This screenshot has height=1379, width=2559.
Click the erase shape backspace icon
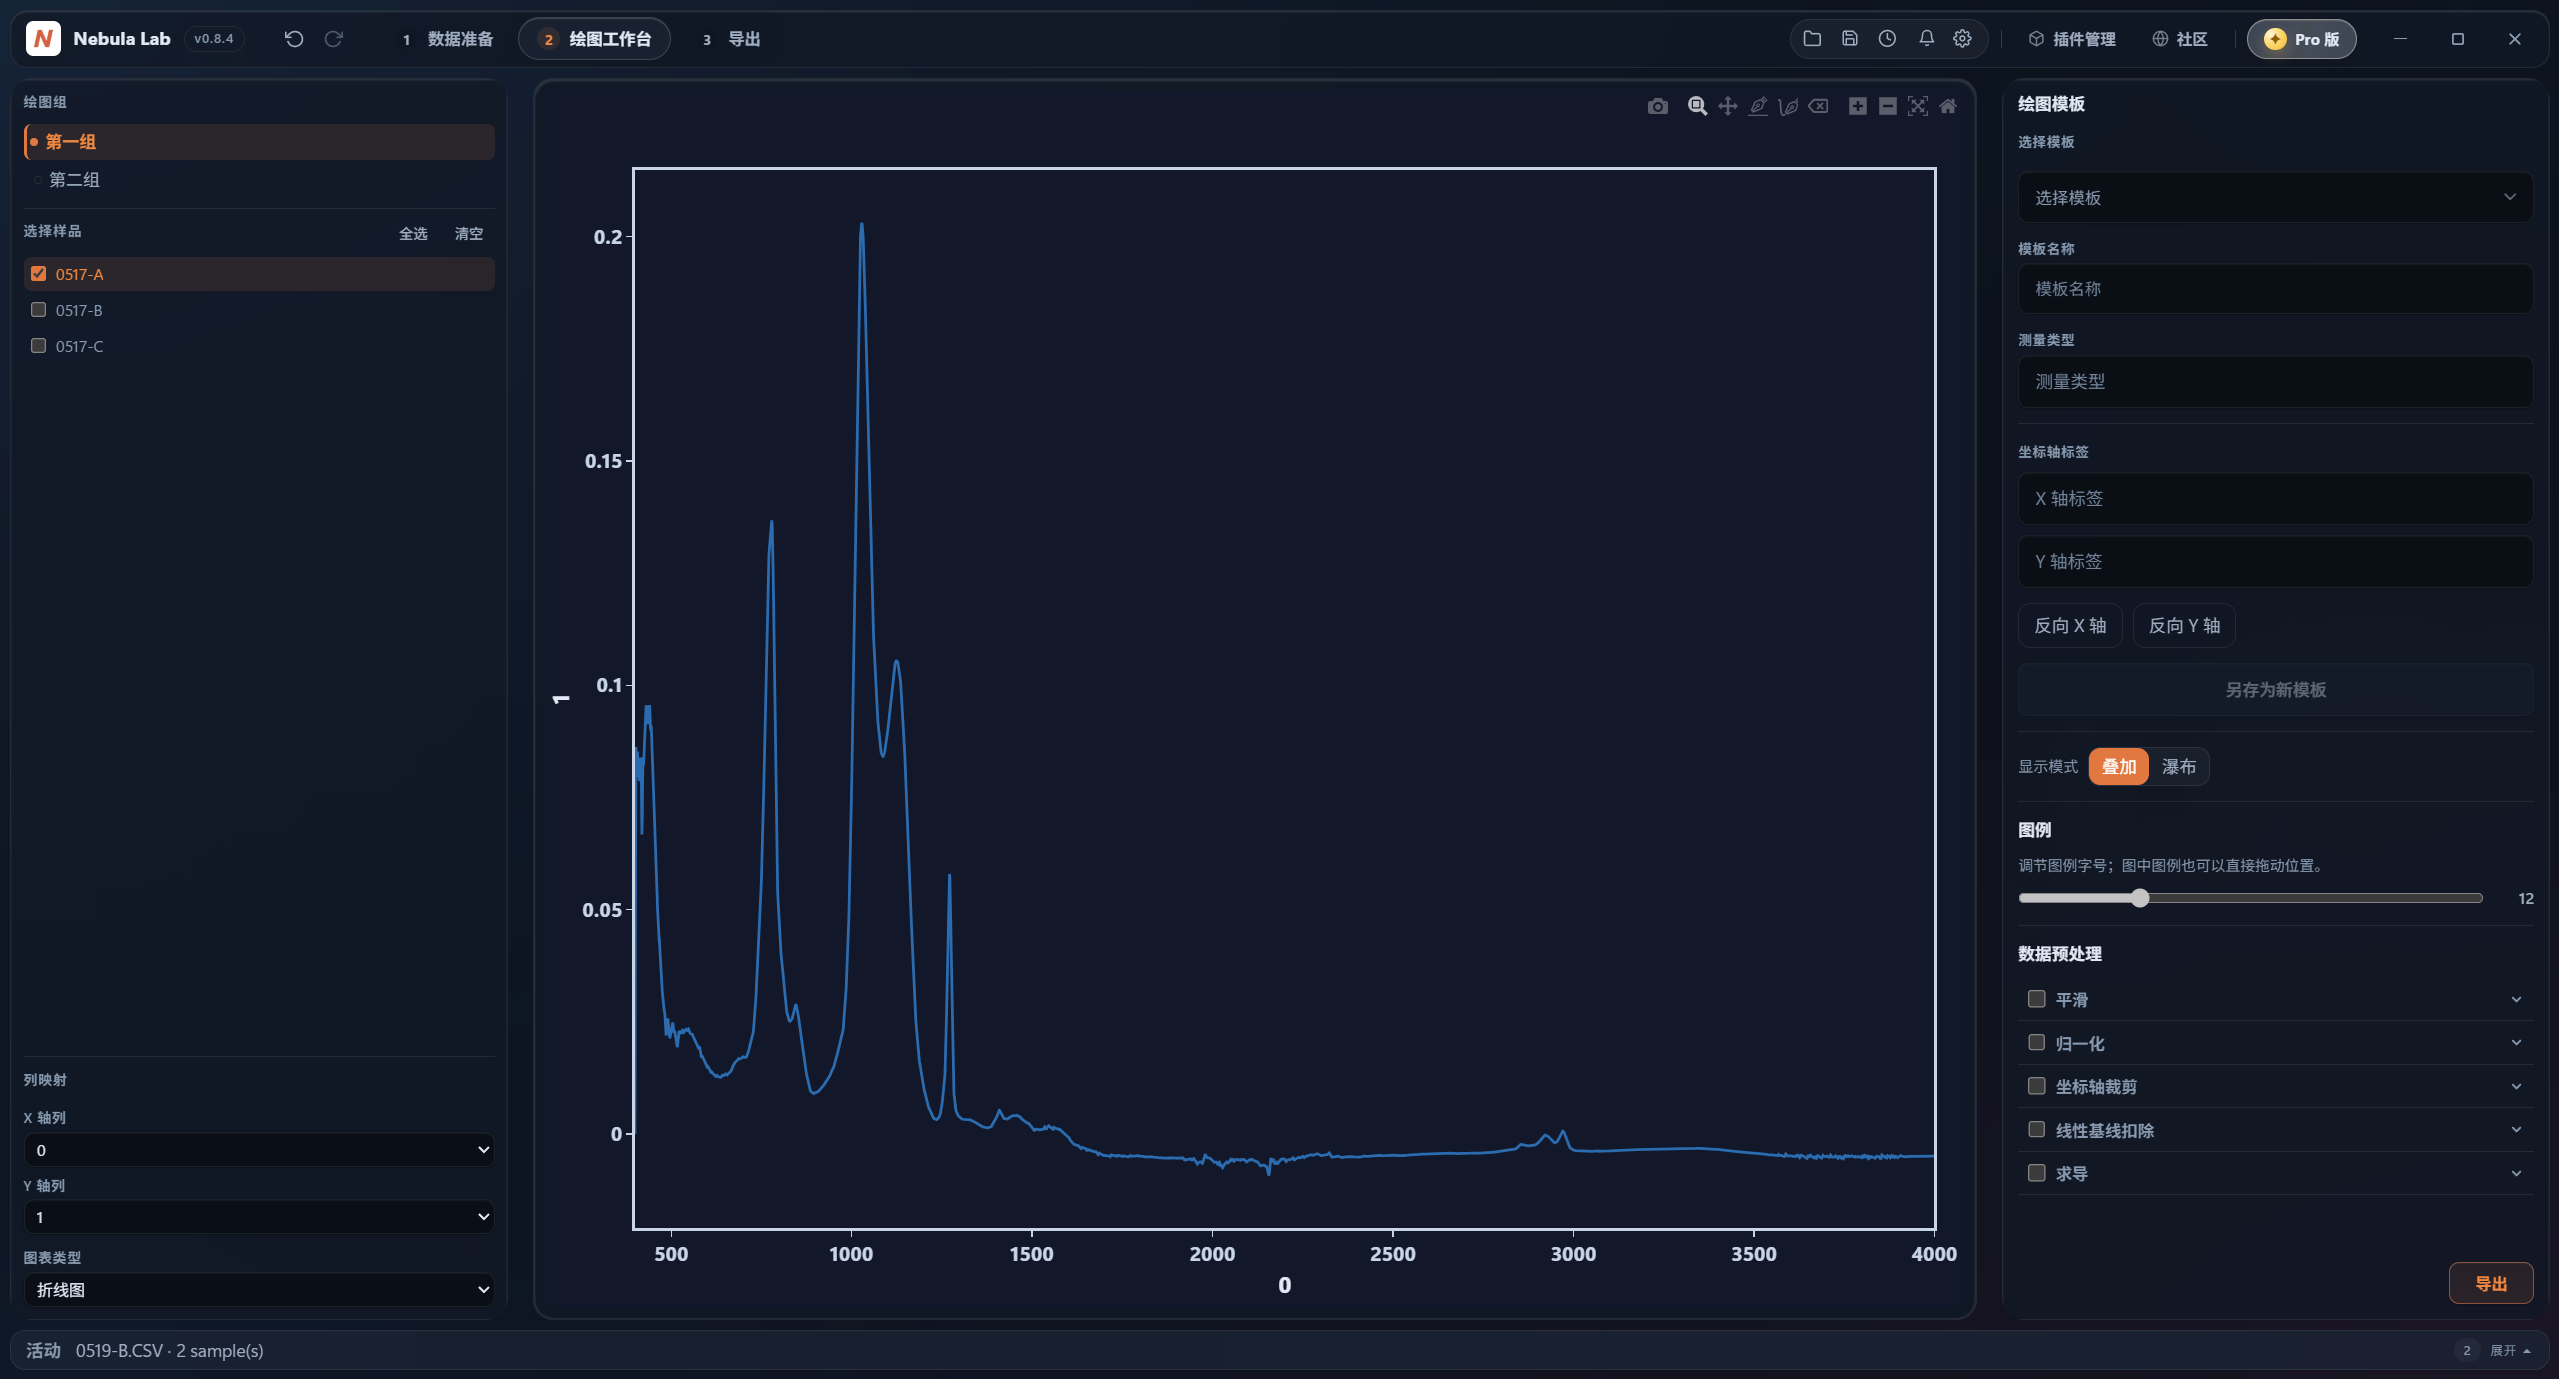click(1818, 106)
